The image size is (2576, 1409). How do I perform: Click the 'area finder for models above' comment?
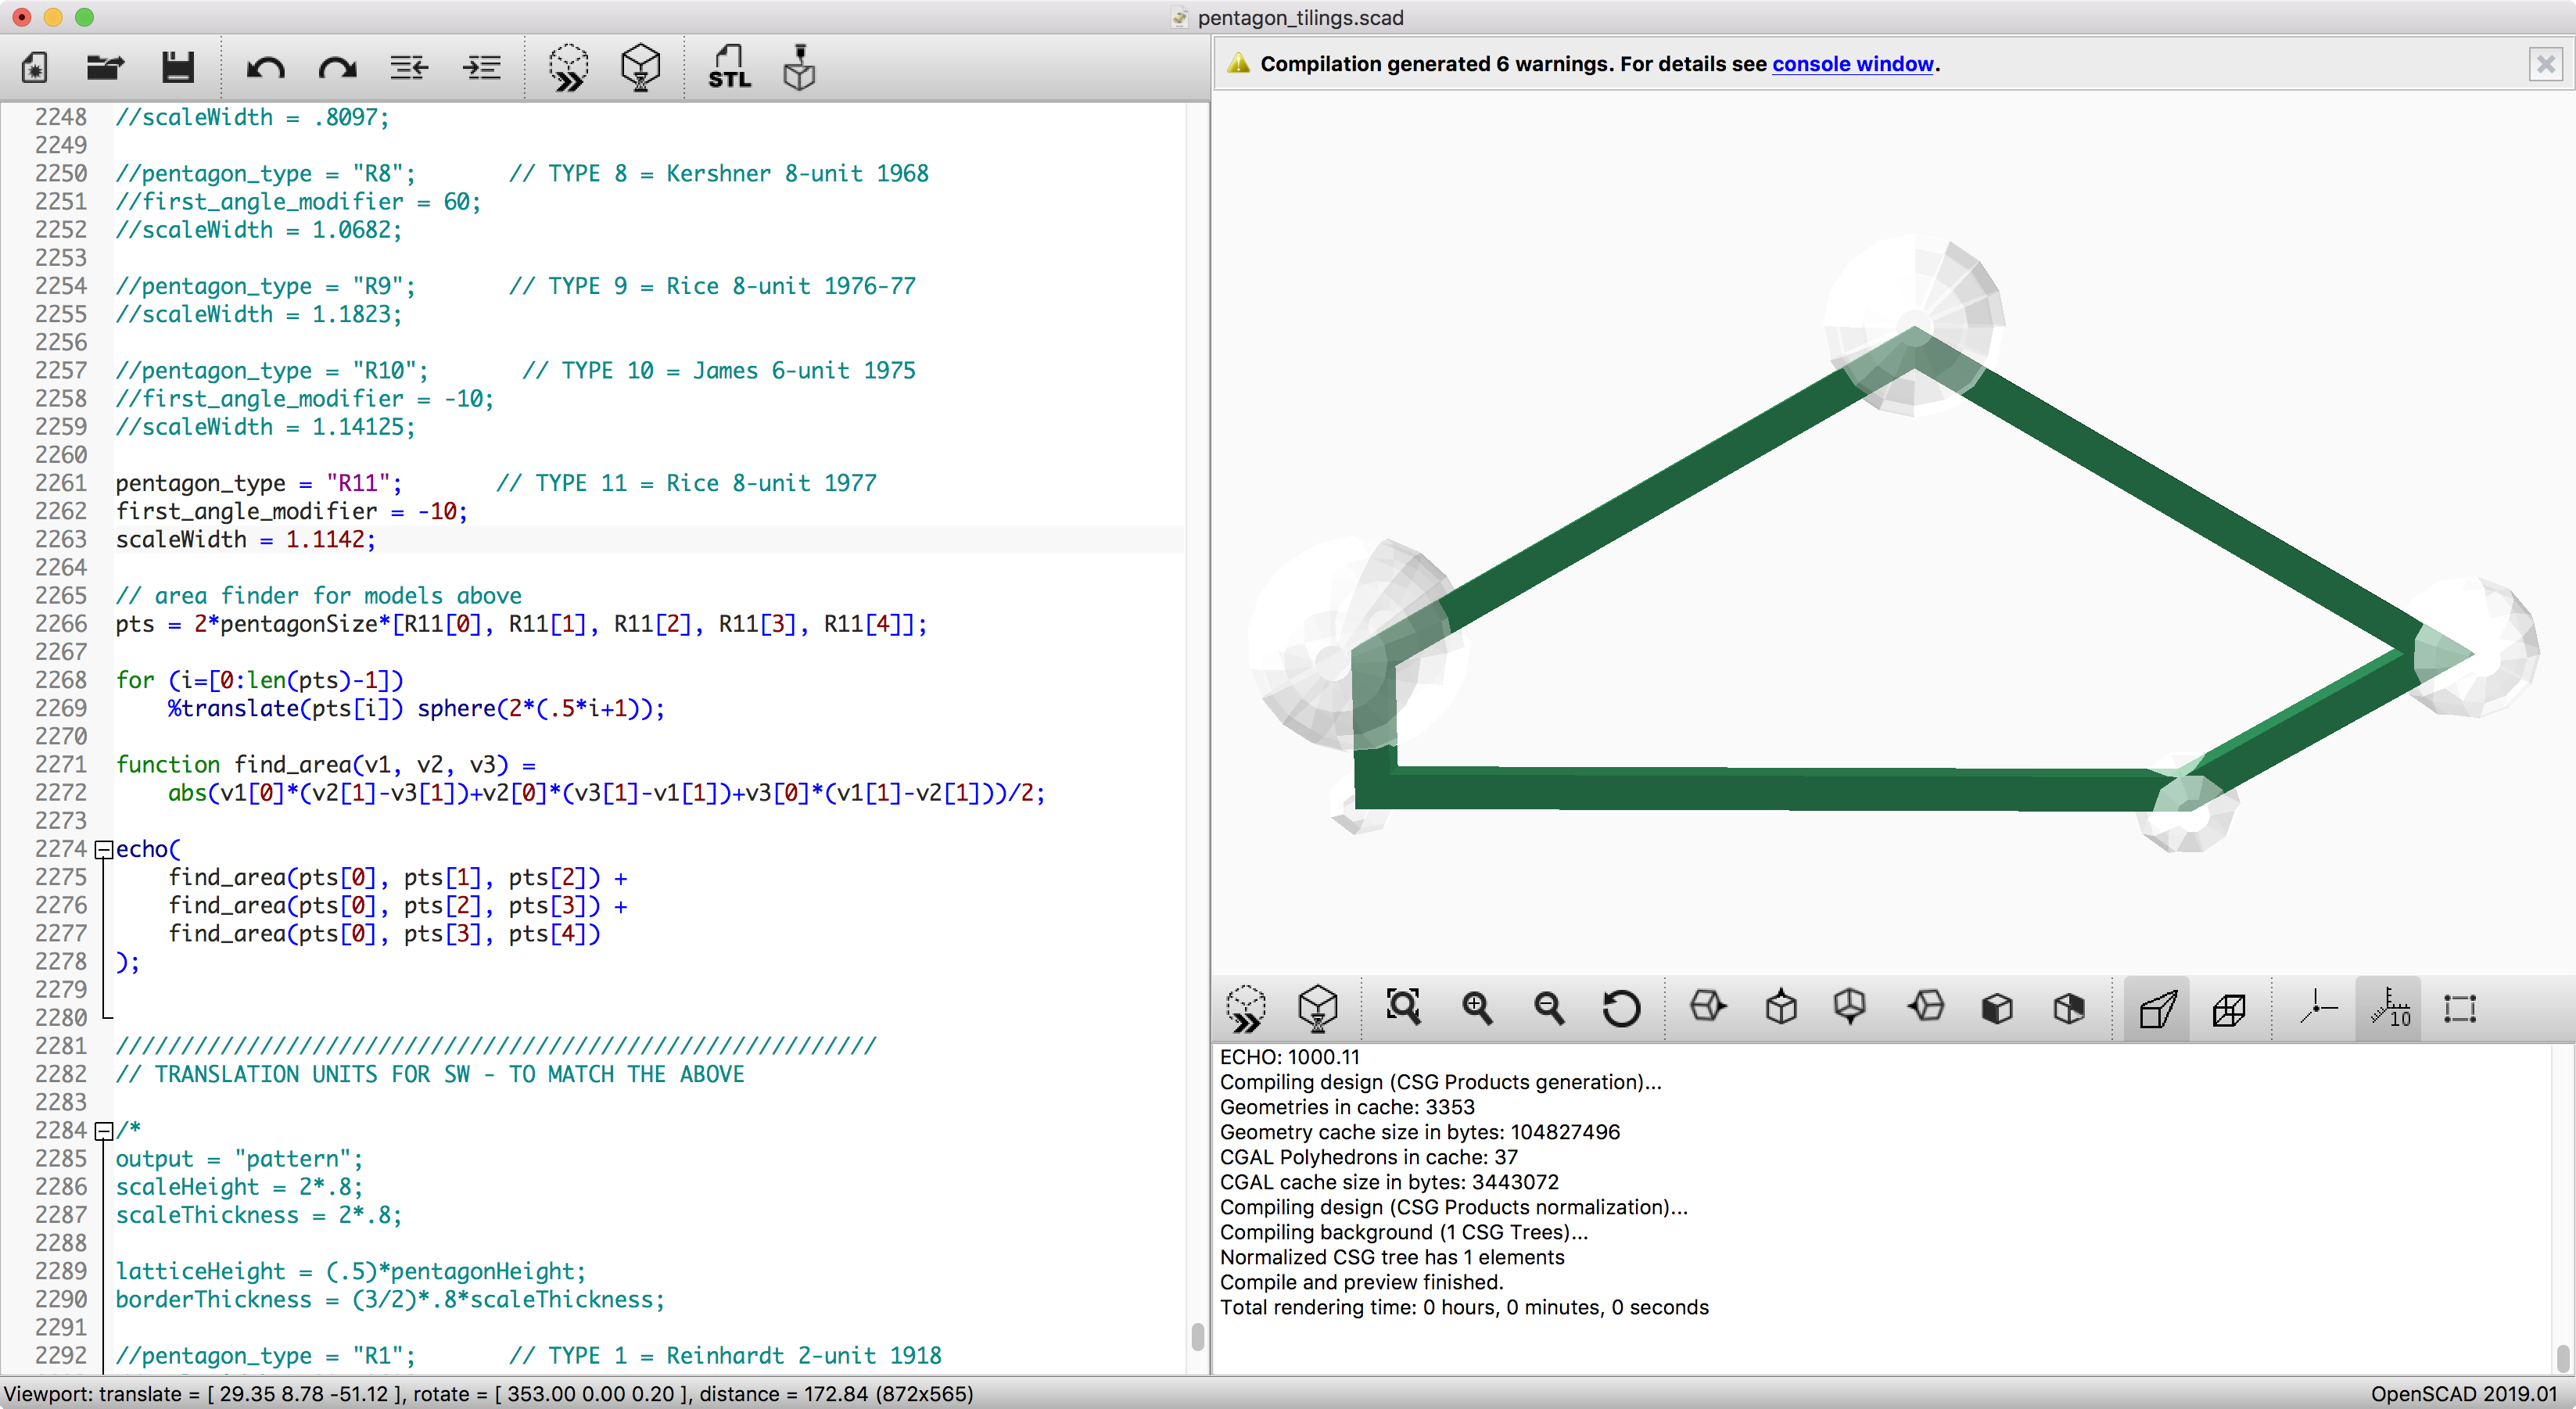click(318, 595)
